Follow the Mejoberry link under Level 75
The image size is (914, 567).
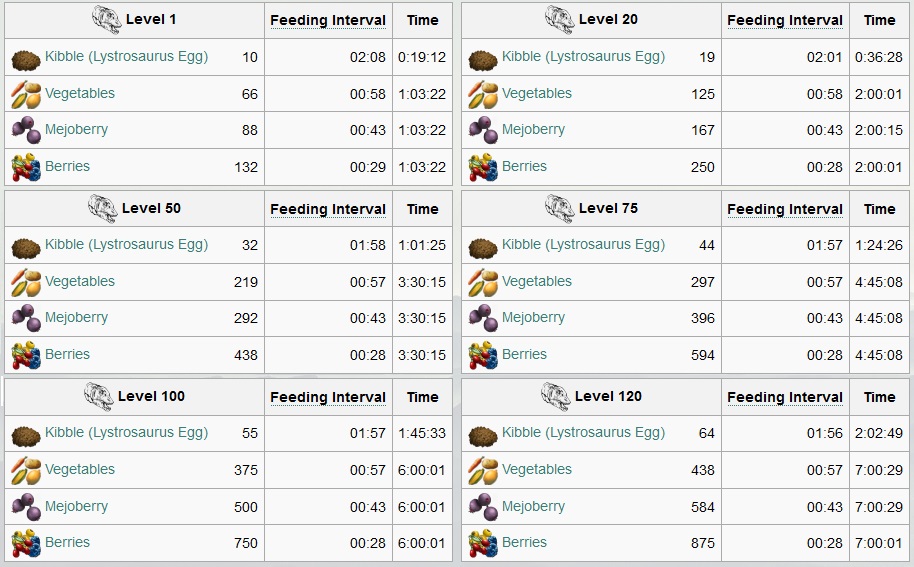click(x=533, y=318)
